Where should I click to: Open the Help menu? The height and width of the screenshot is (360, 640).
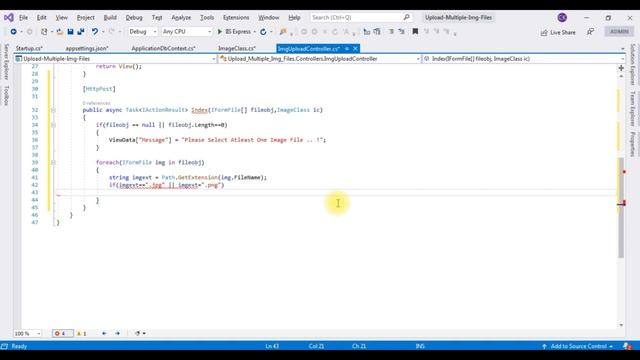pyautogui.click(x=294, y=18)
